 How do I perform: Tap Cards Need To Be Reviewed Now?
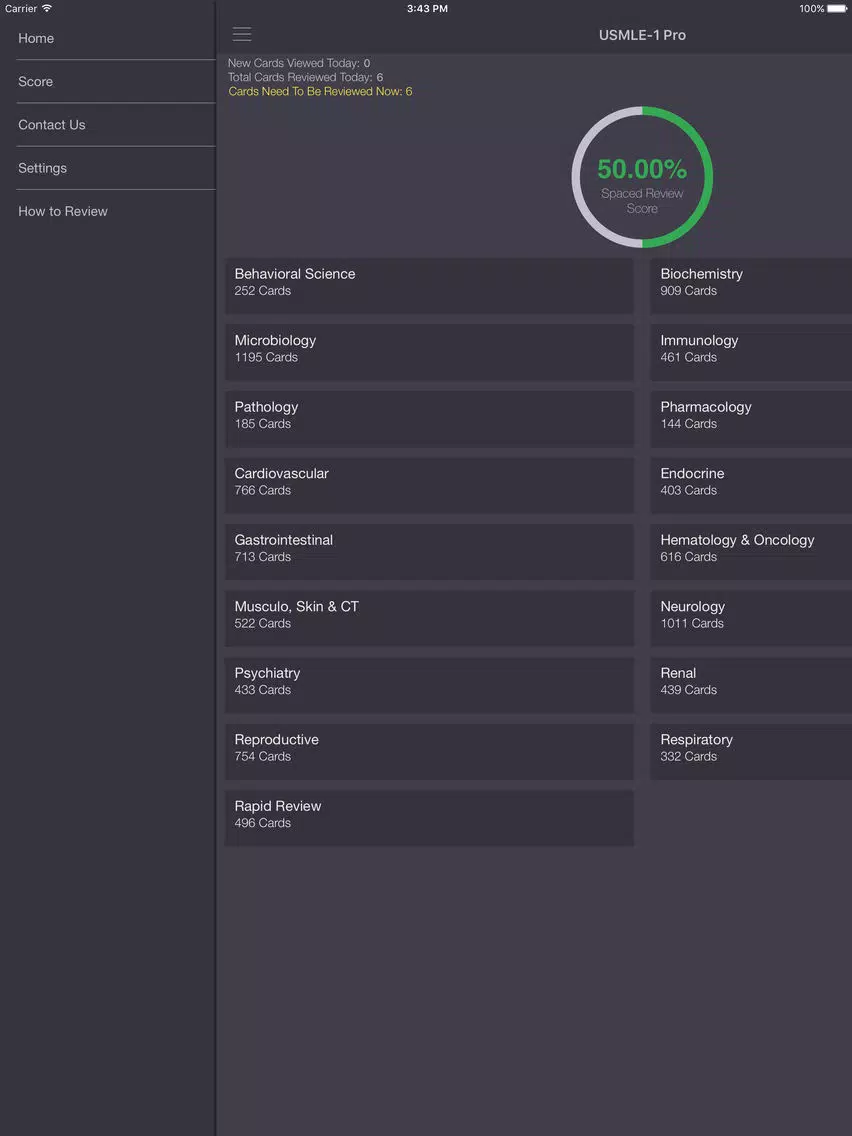[x=320, y=91]
